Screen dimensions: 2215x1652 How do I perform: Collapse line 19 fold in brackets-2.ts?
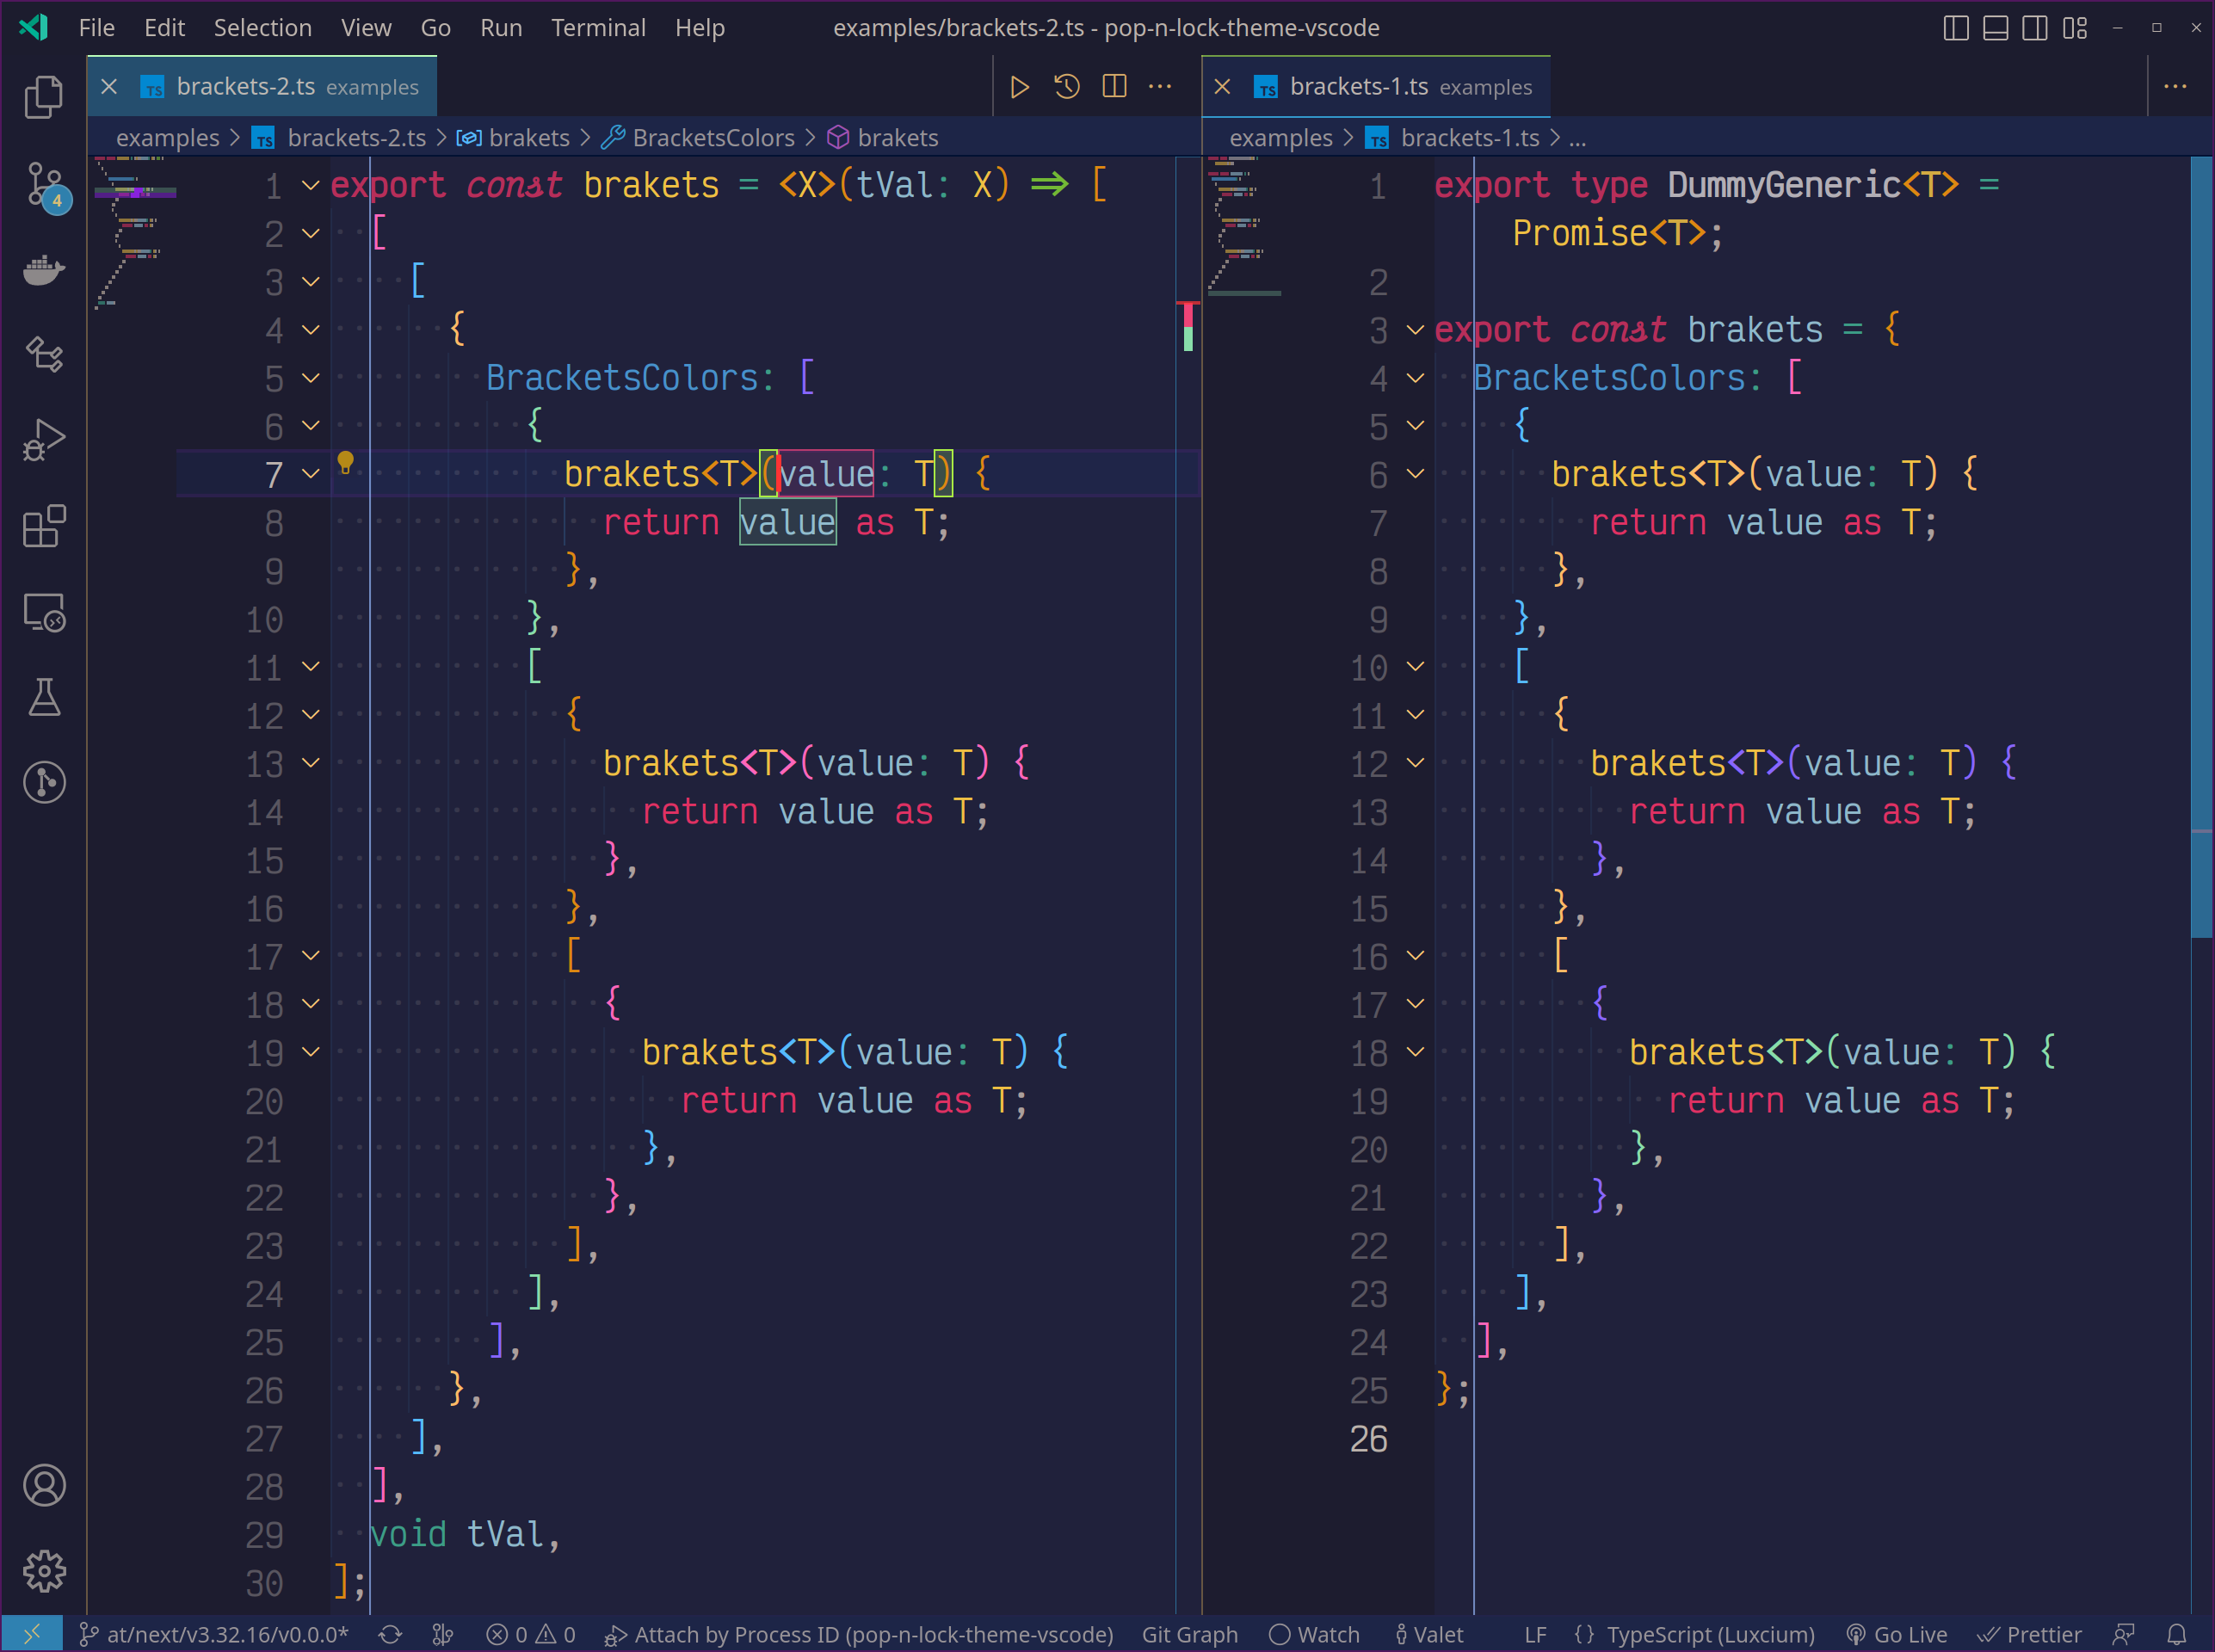[x=311, y=1052]
